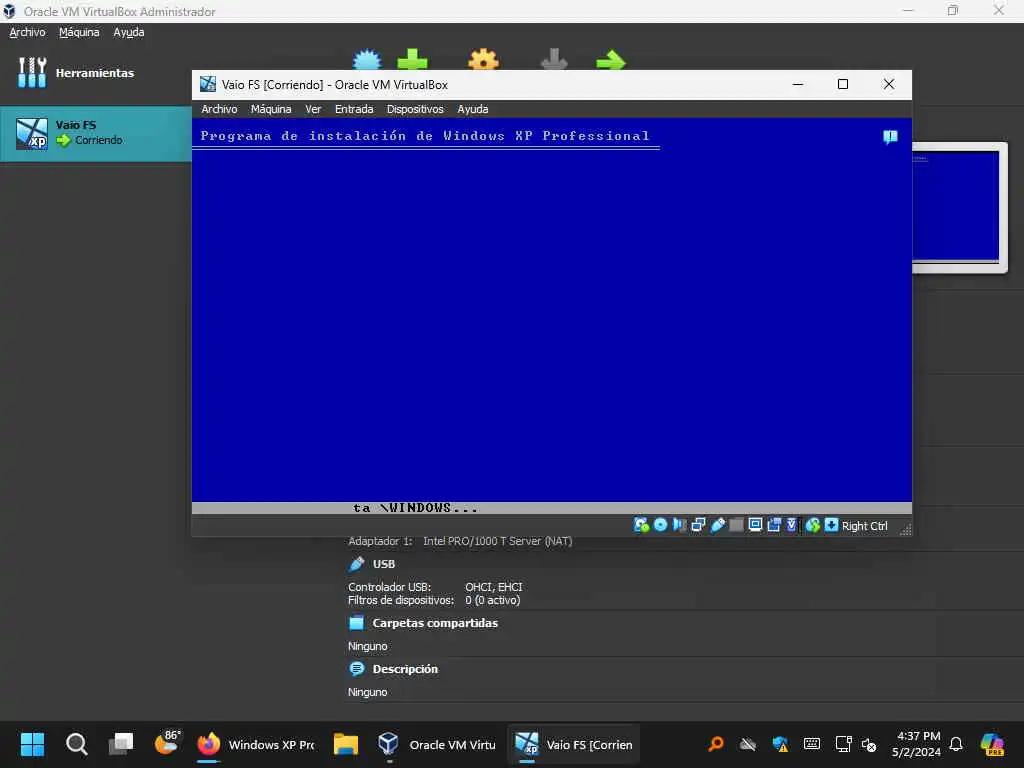
Task: Open the Entrada menu in the VM window
Action: click(x=354, y=109)
